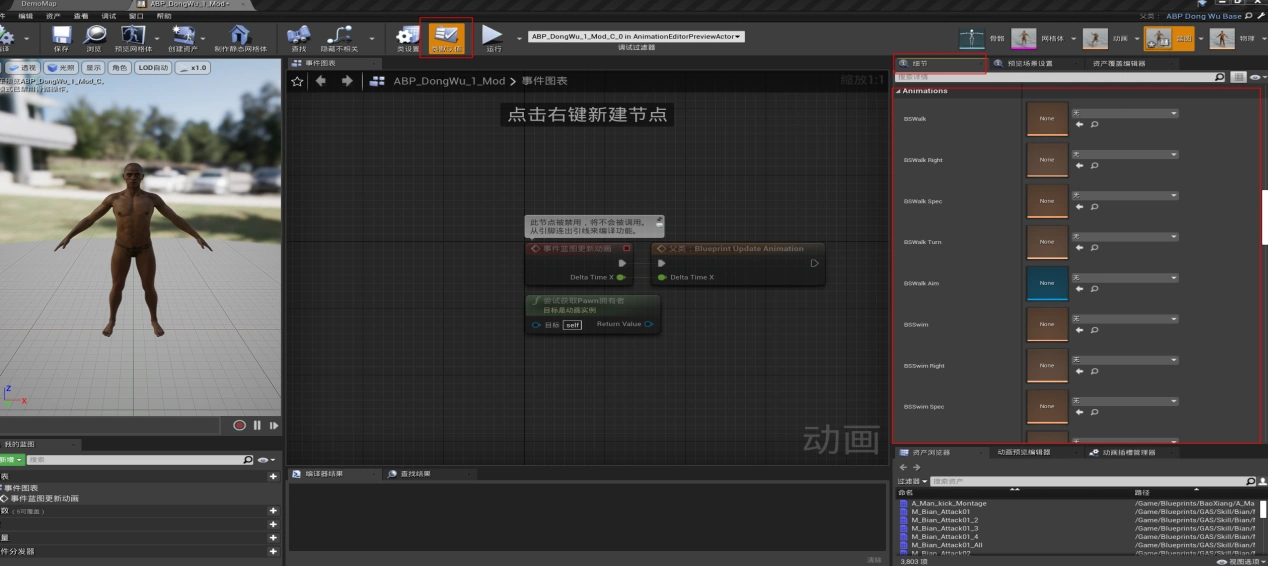1268x566 pixels.
Task: Open BSWalk asset dropdown
Action: click(x=1125, y=114)
